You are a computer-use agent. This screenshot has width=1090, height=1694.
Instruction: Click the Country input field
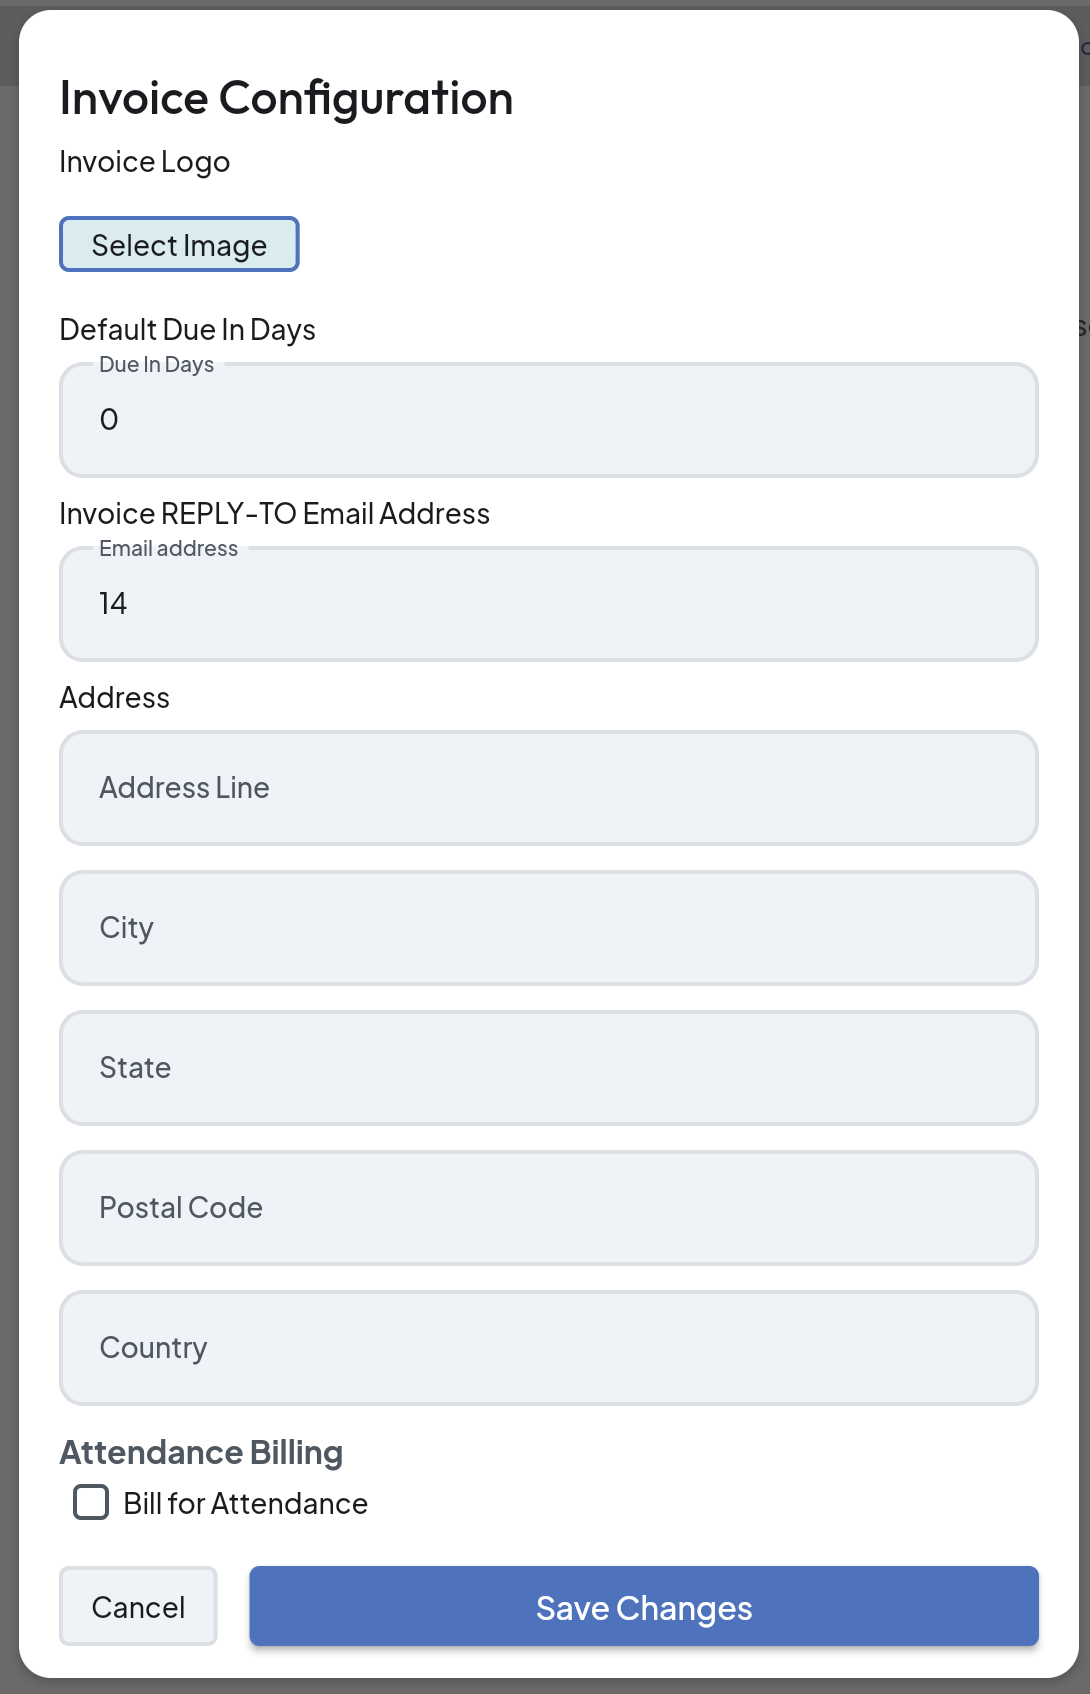[548, 1348]
